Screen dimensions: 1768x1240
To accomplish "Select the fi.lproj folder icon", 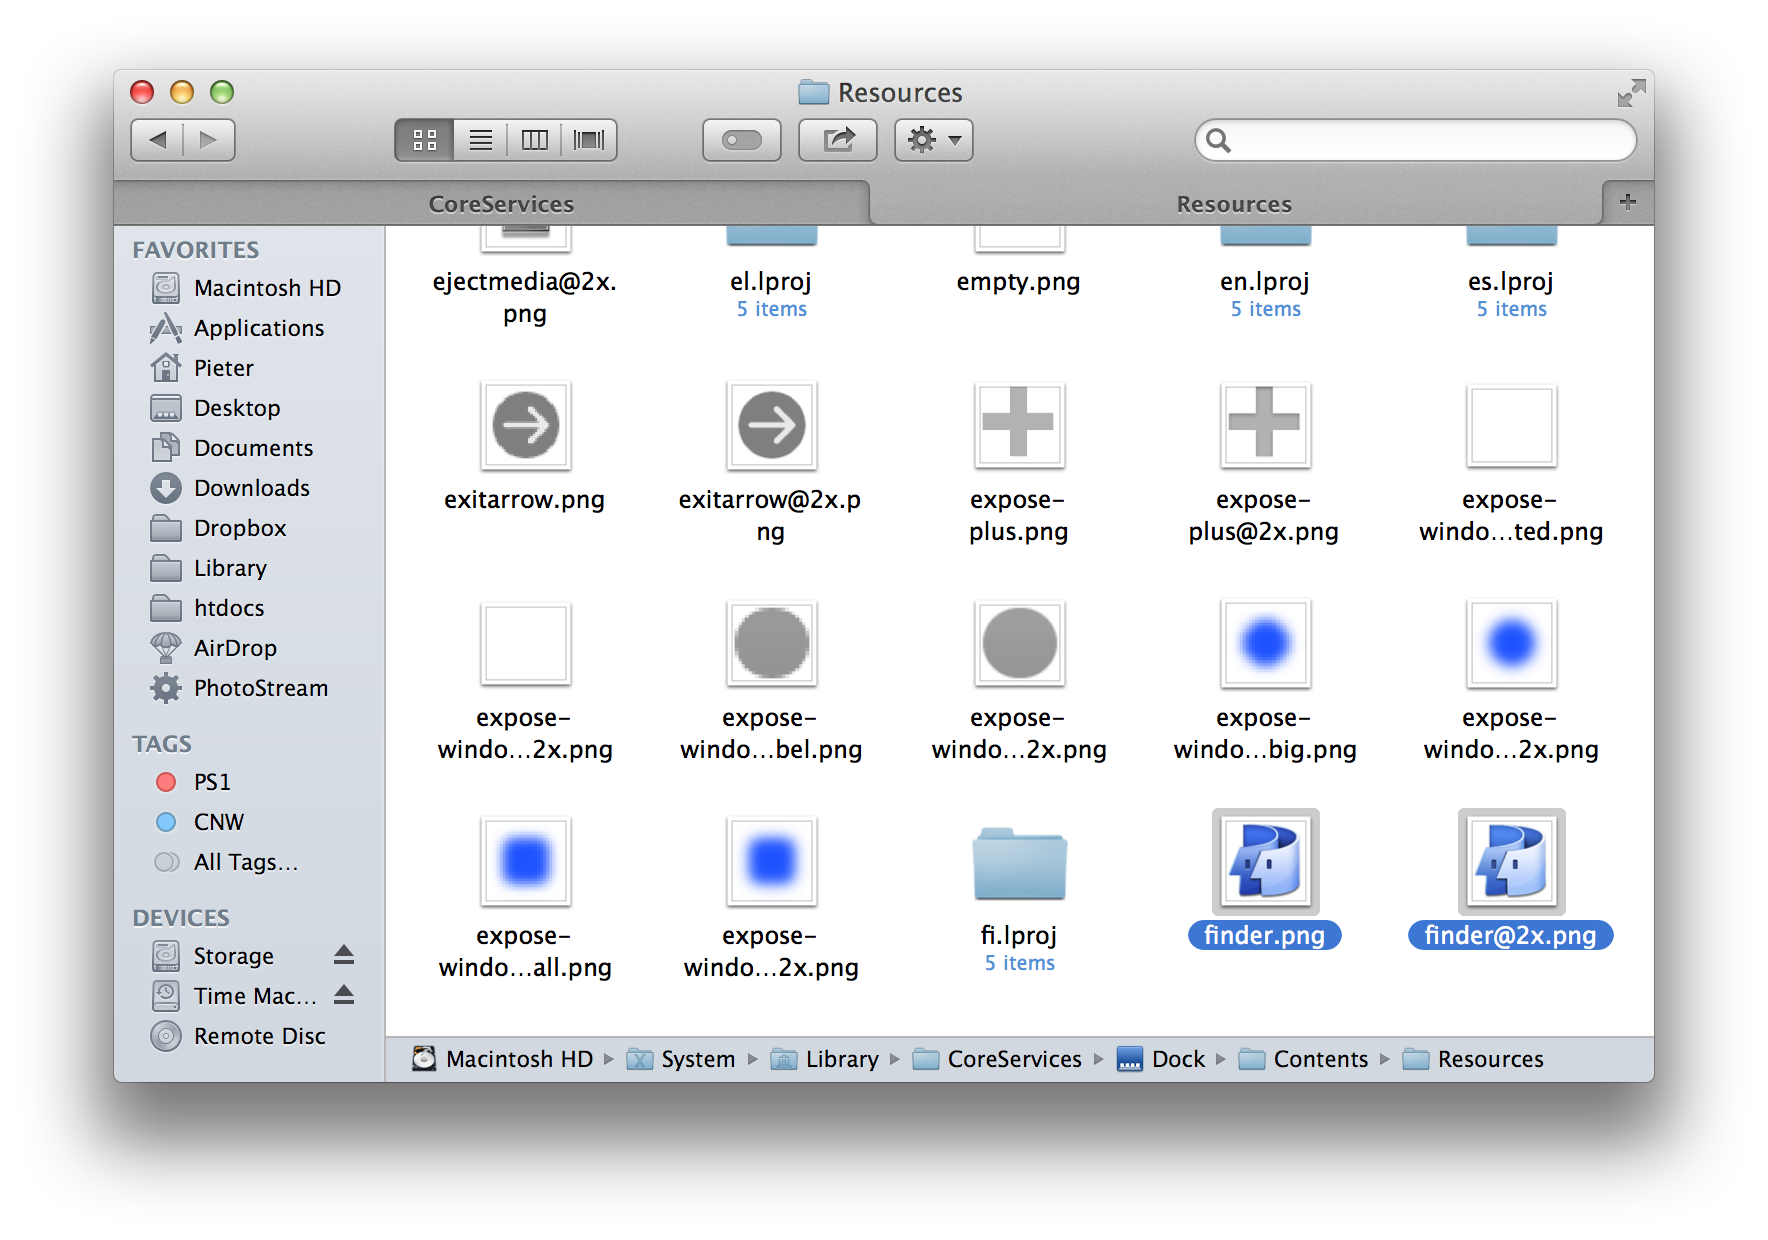I will [x=1018, y=863].
